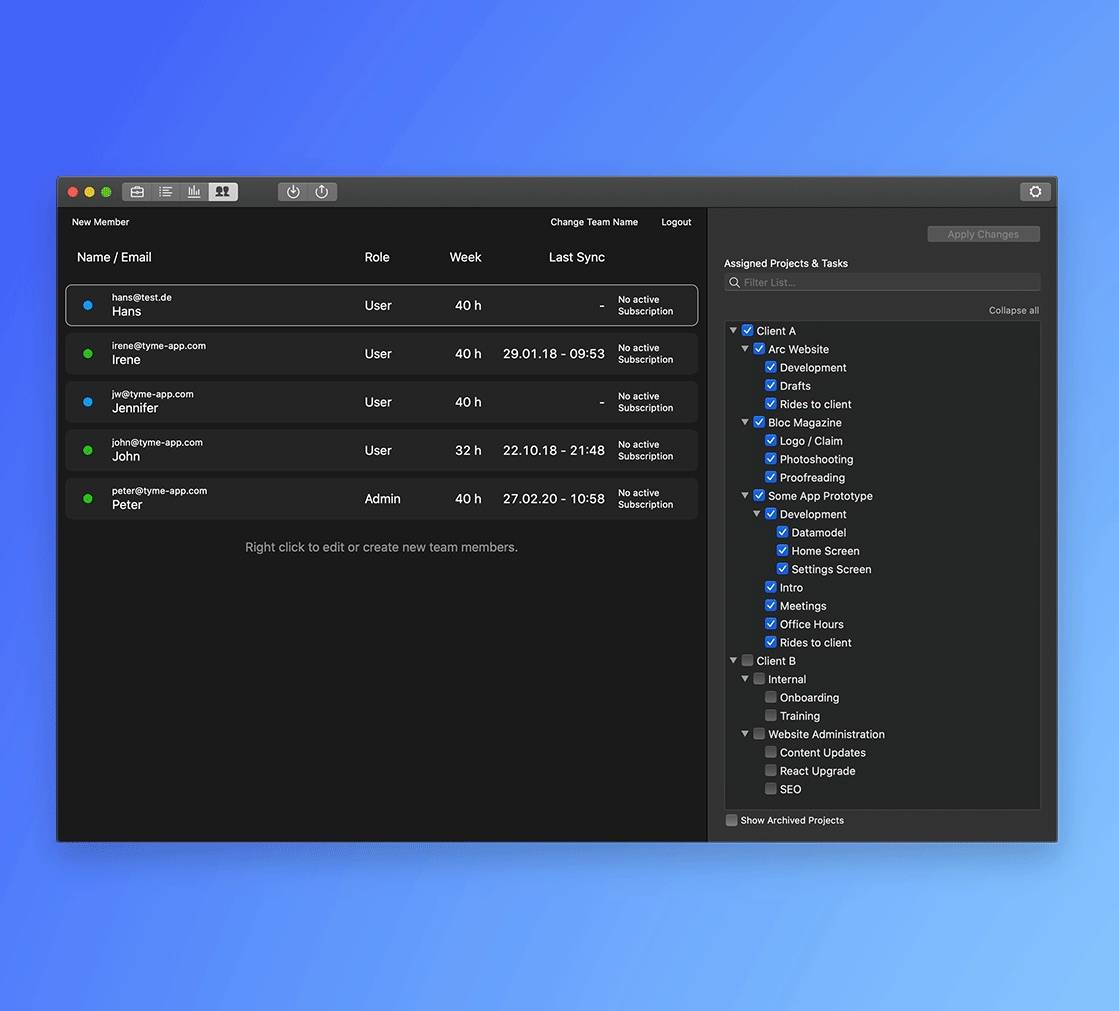Click the Logout link
Screen dimensions: 1119x1011
click(x=676, y=222)
